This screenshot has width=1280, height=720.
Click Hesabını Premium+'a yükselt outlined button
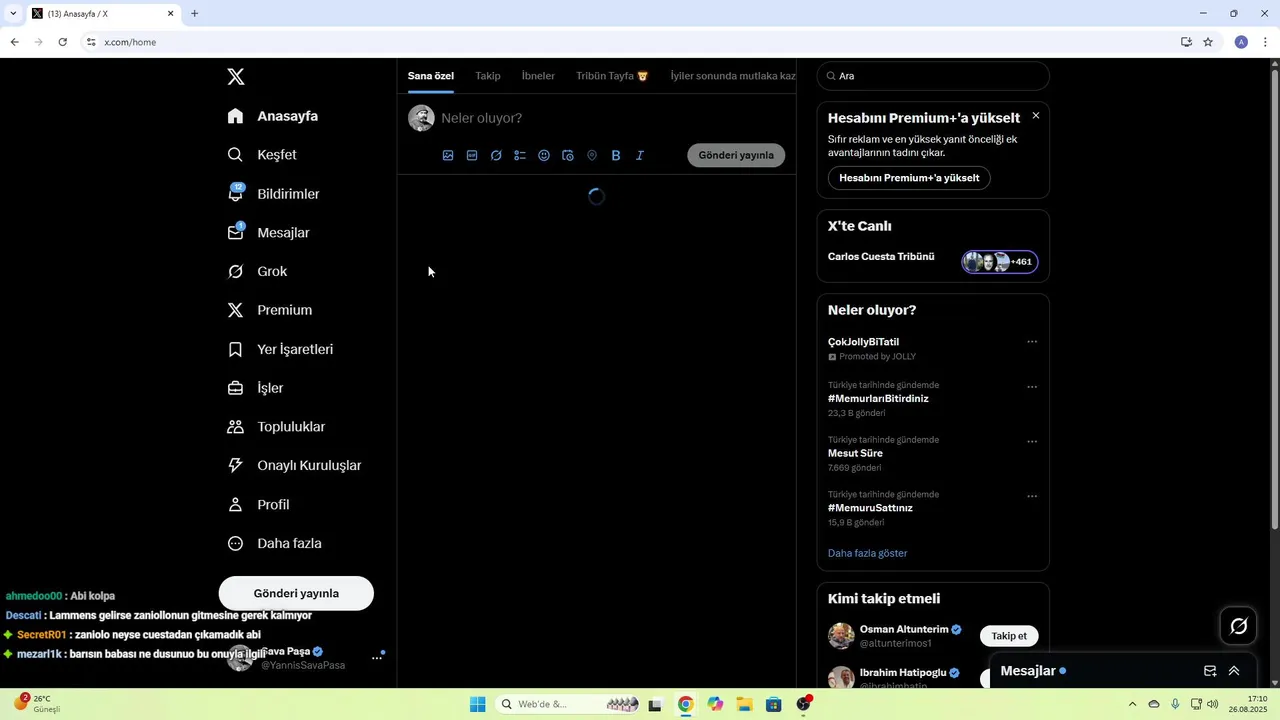coord(909,178)
